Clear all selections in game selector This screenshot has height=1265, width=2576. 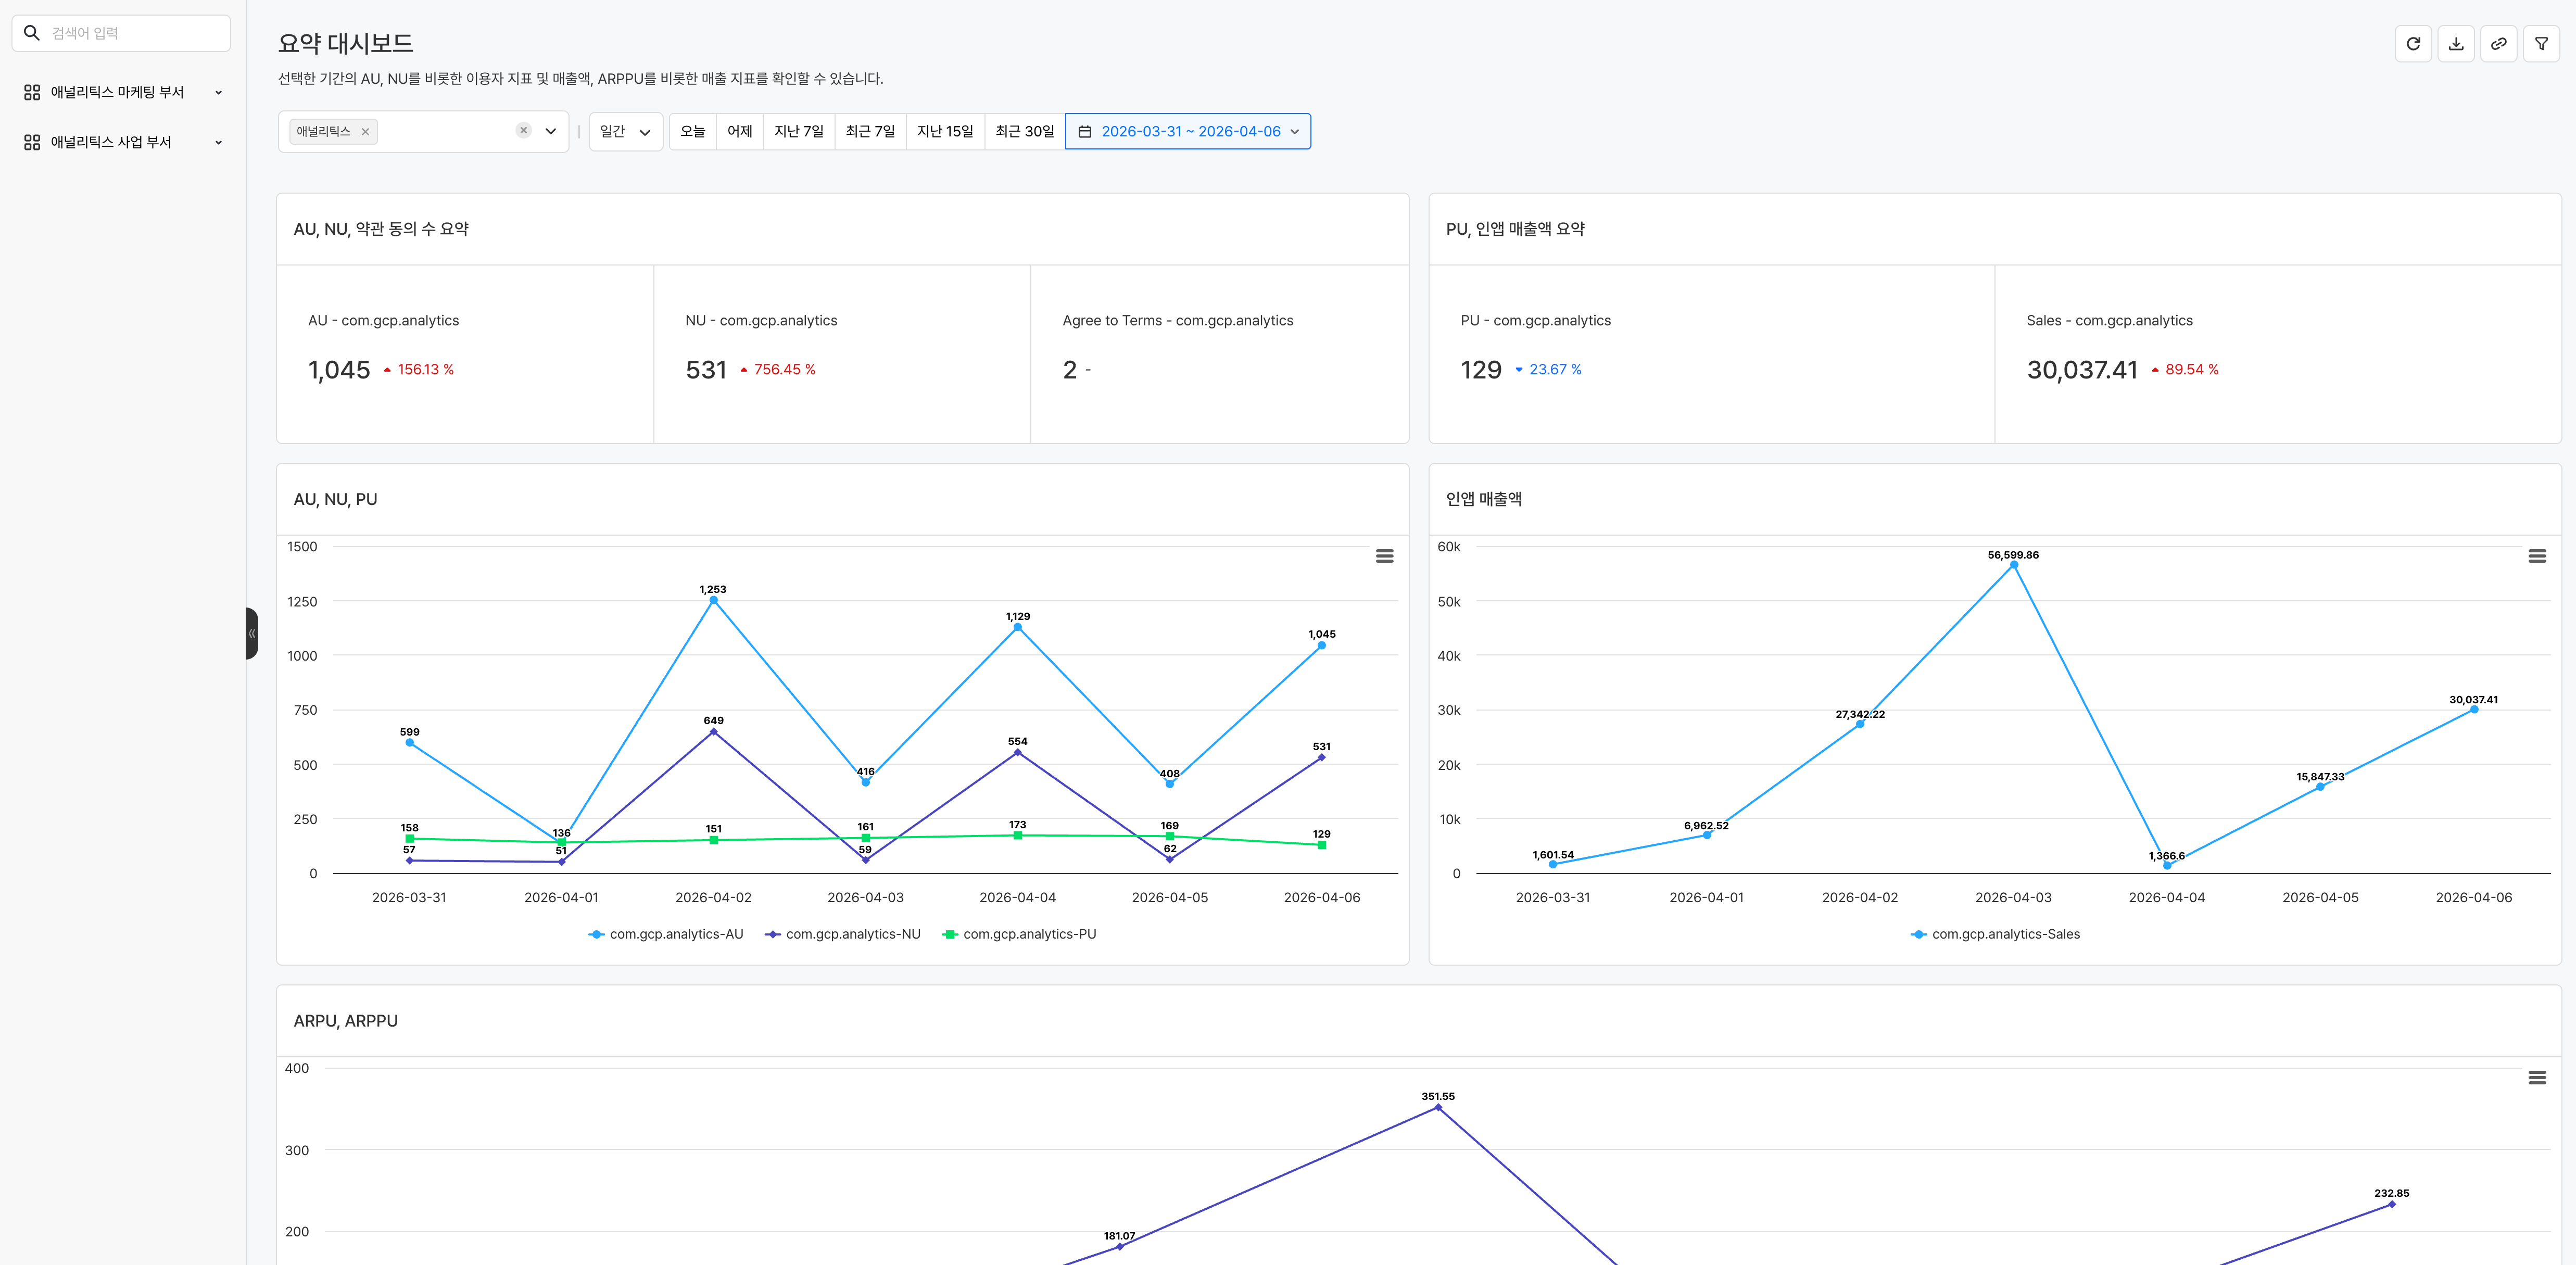coord(523,131)
